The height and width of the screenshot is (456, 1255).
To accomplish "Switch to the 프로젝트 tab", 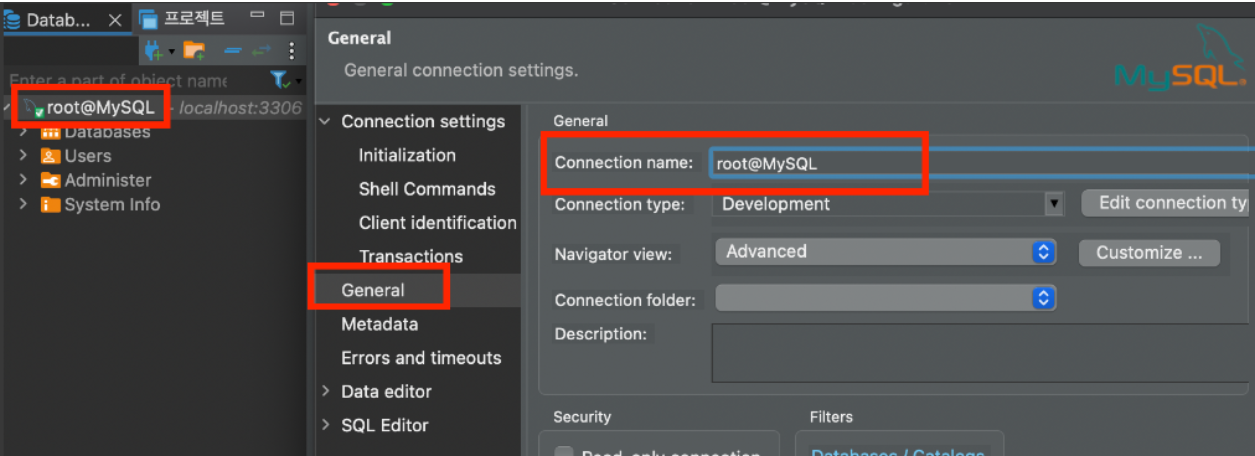I will click(182, 18).
